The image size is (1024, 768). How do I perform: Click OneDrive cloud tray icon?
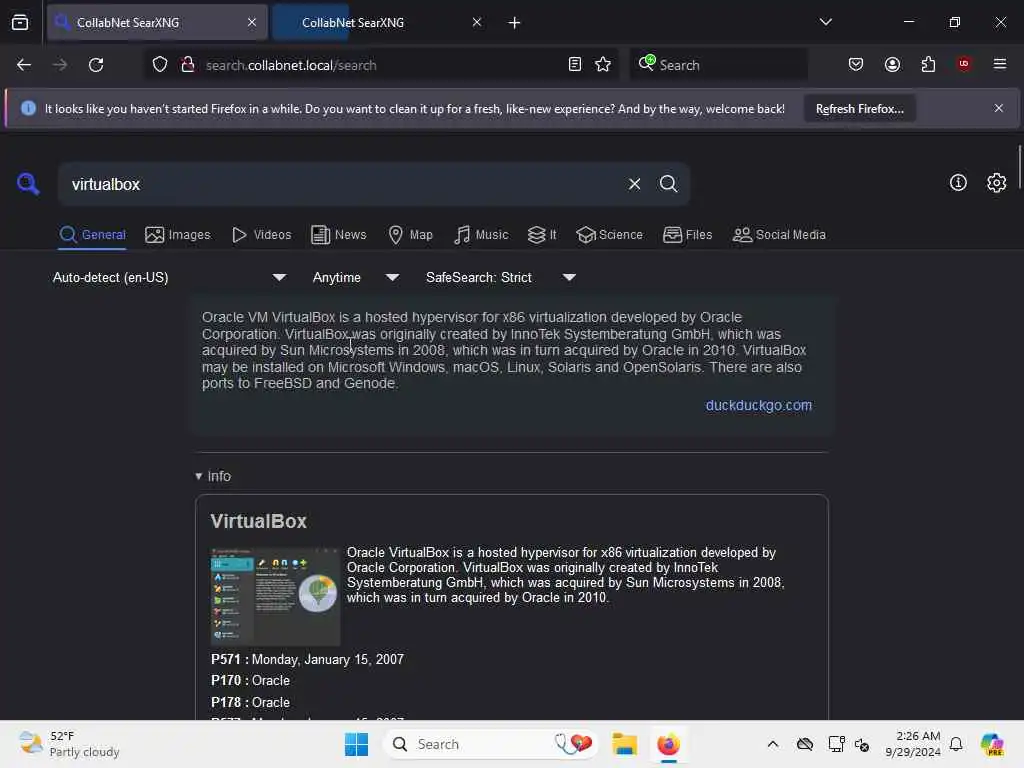point(805,744)
